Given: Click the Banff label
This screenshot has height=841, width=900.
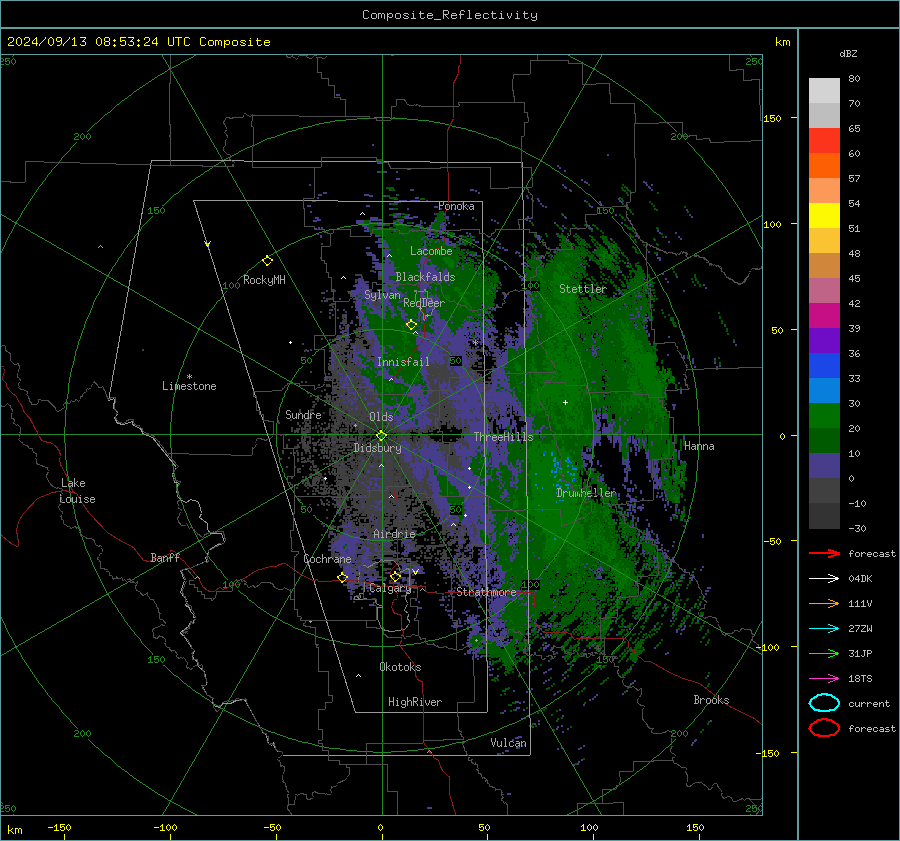Looking at the screenshot, I should pyautogui.click(x=165, y=557).
